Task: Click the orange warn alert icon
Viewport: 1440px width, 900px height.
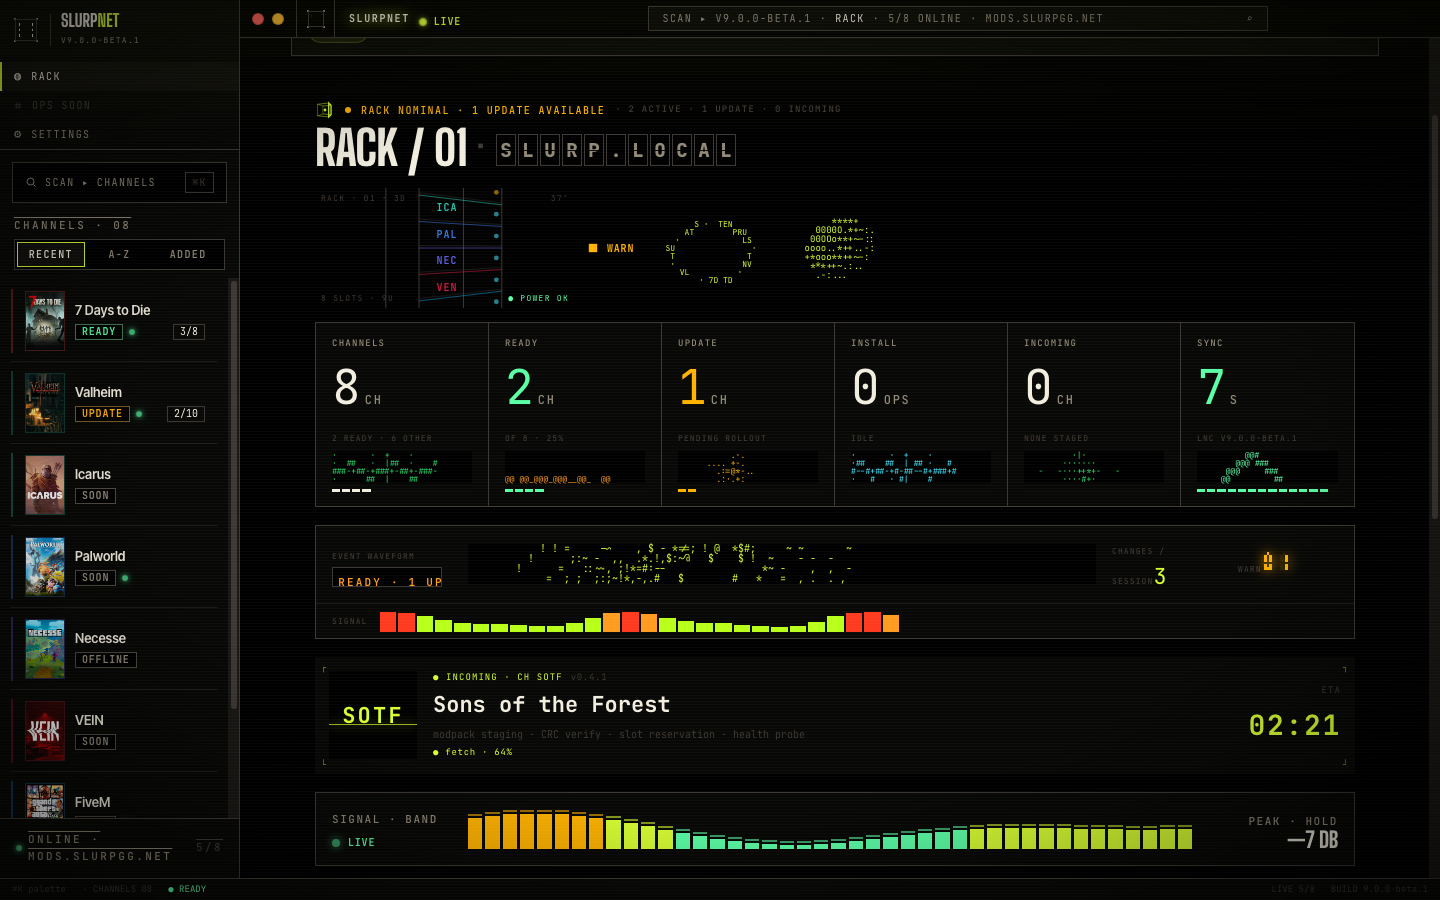Action: 1275,562
